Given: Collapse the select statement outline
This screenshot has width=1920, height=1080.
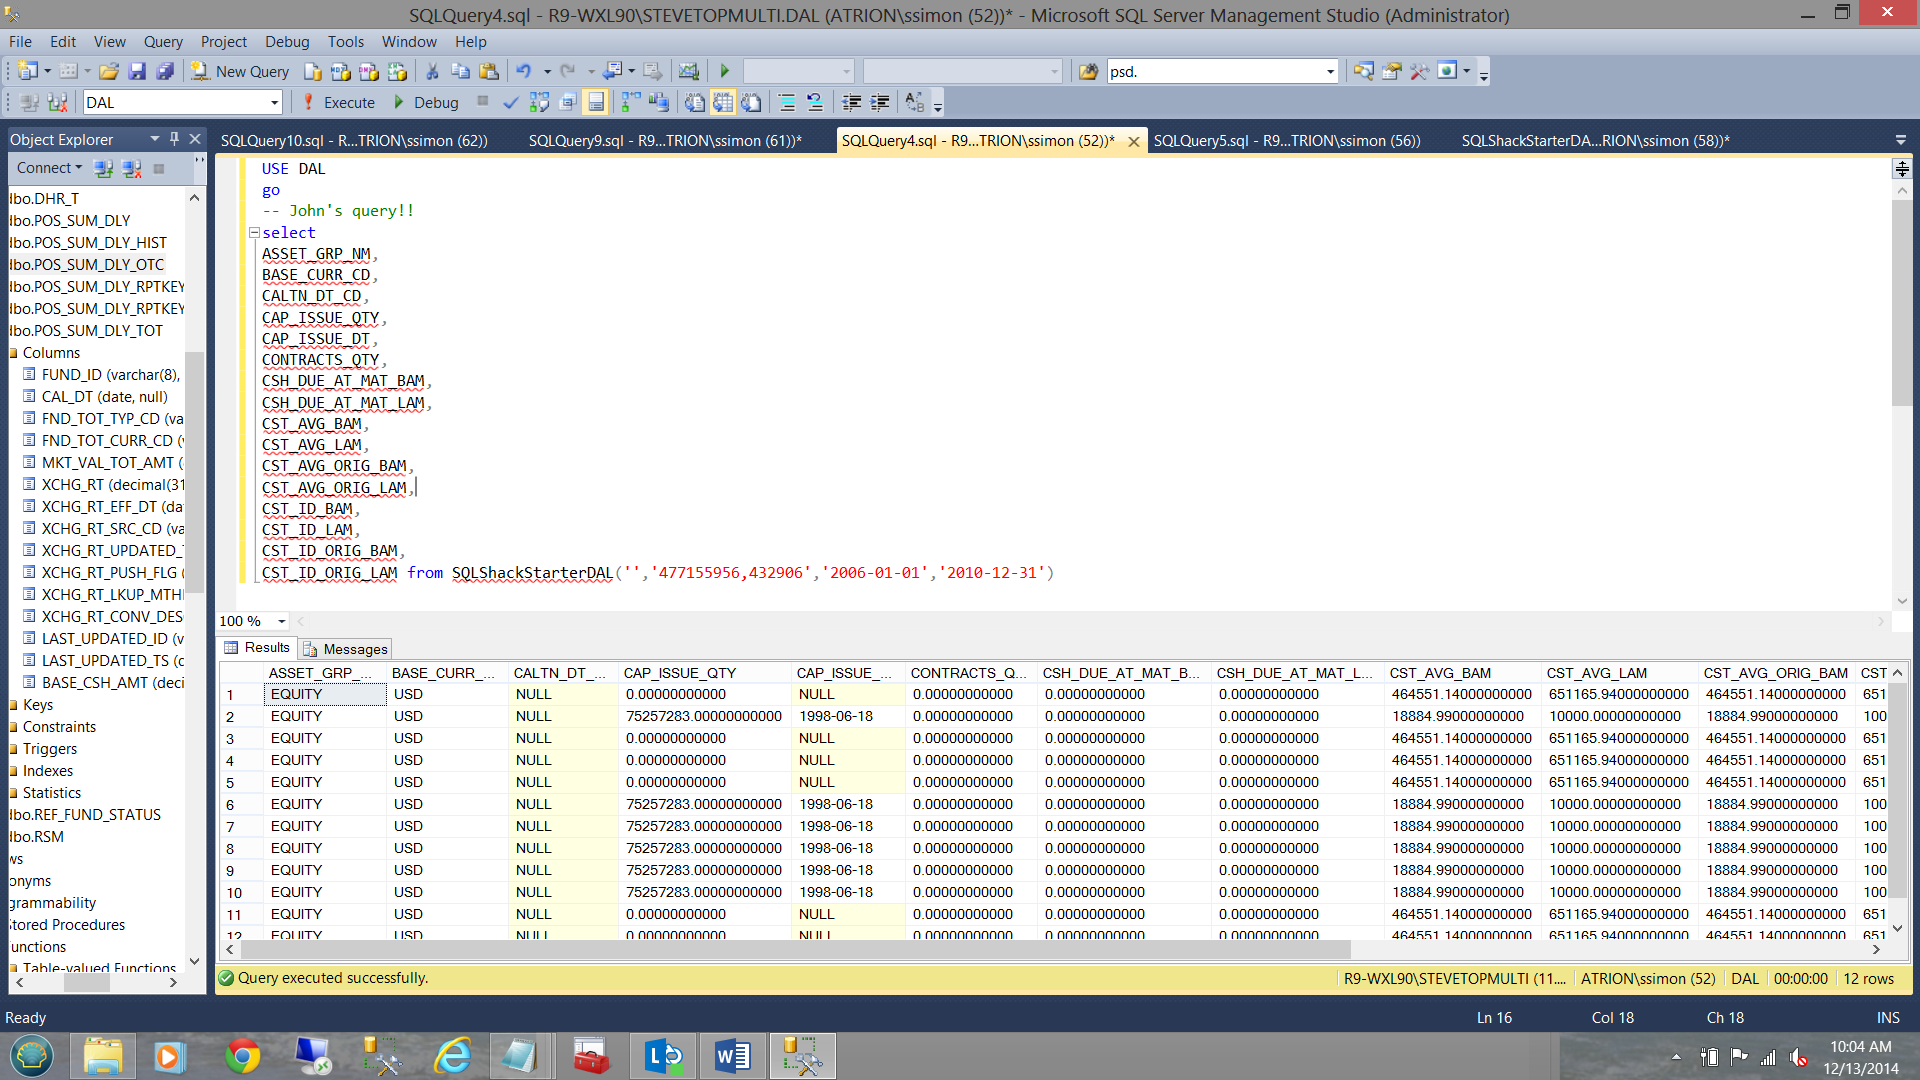Looking at the screenshot, I should click(x=254, y=232).
